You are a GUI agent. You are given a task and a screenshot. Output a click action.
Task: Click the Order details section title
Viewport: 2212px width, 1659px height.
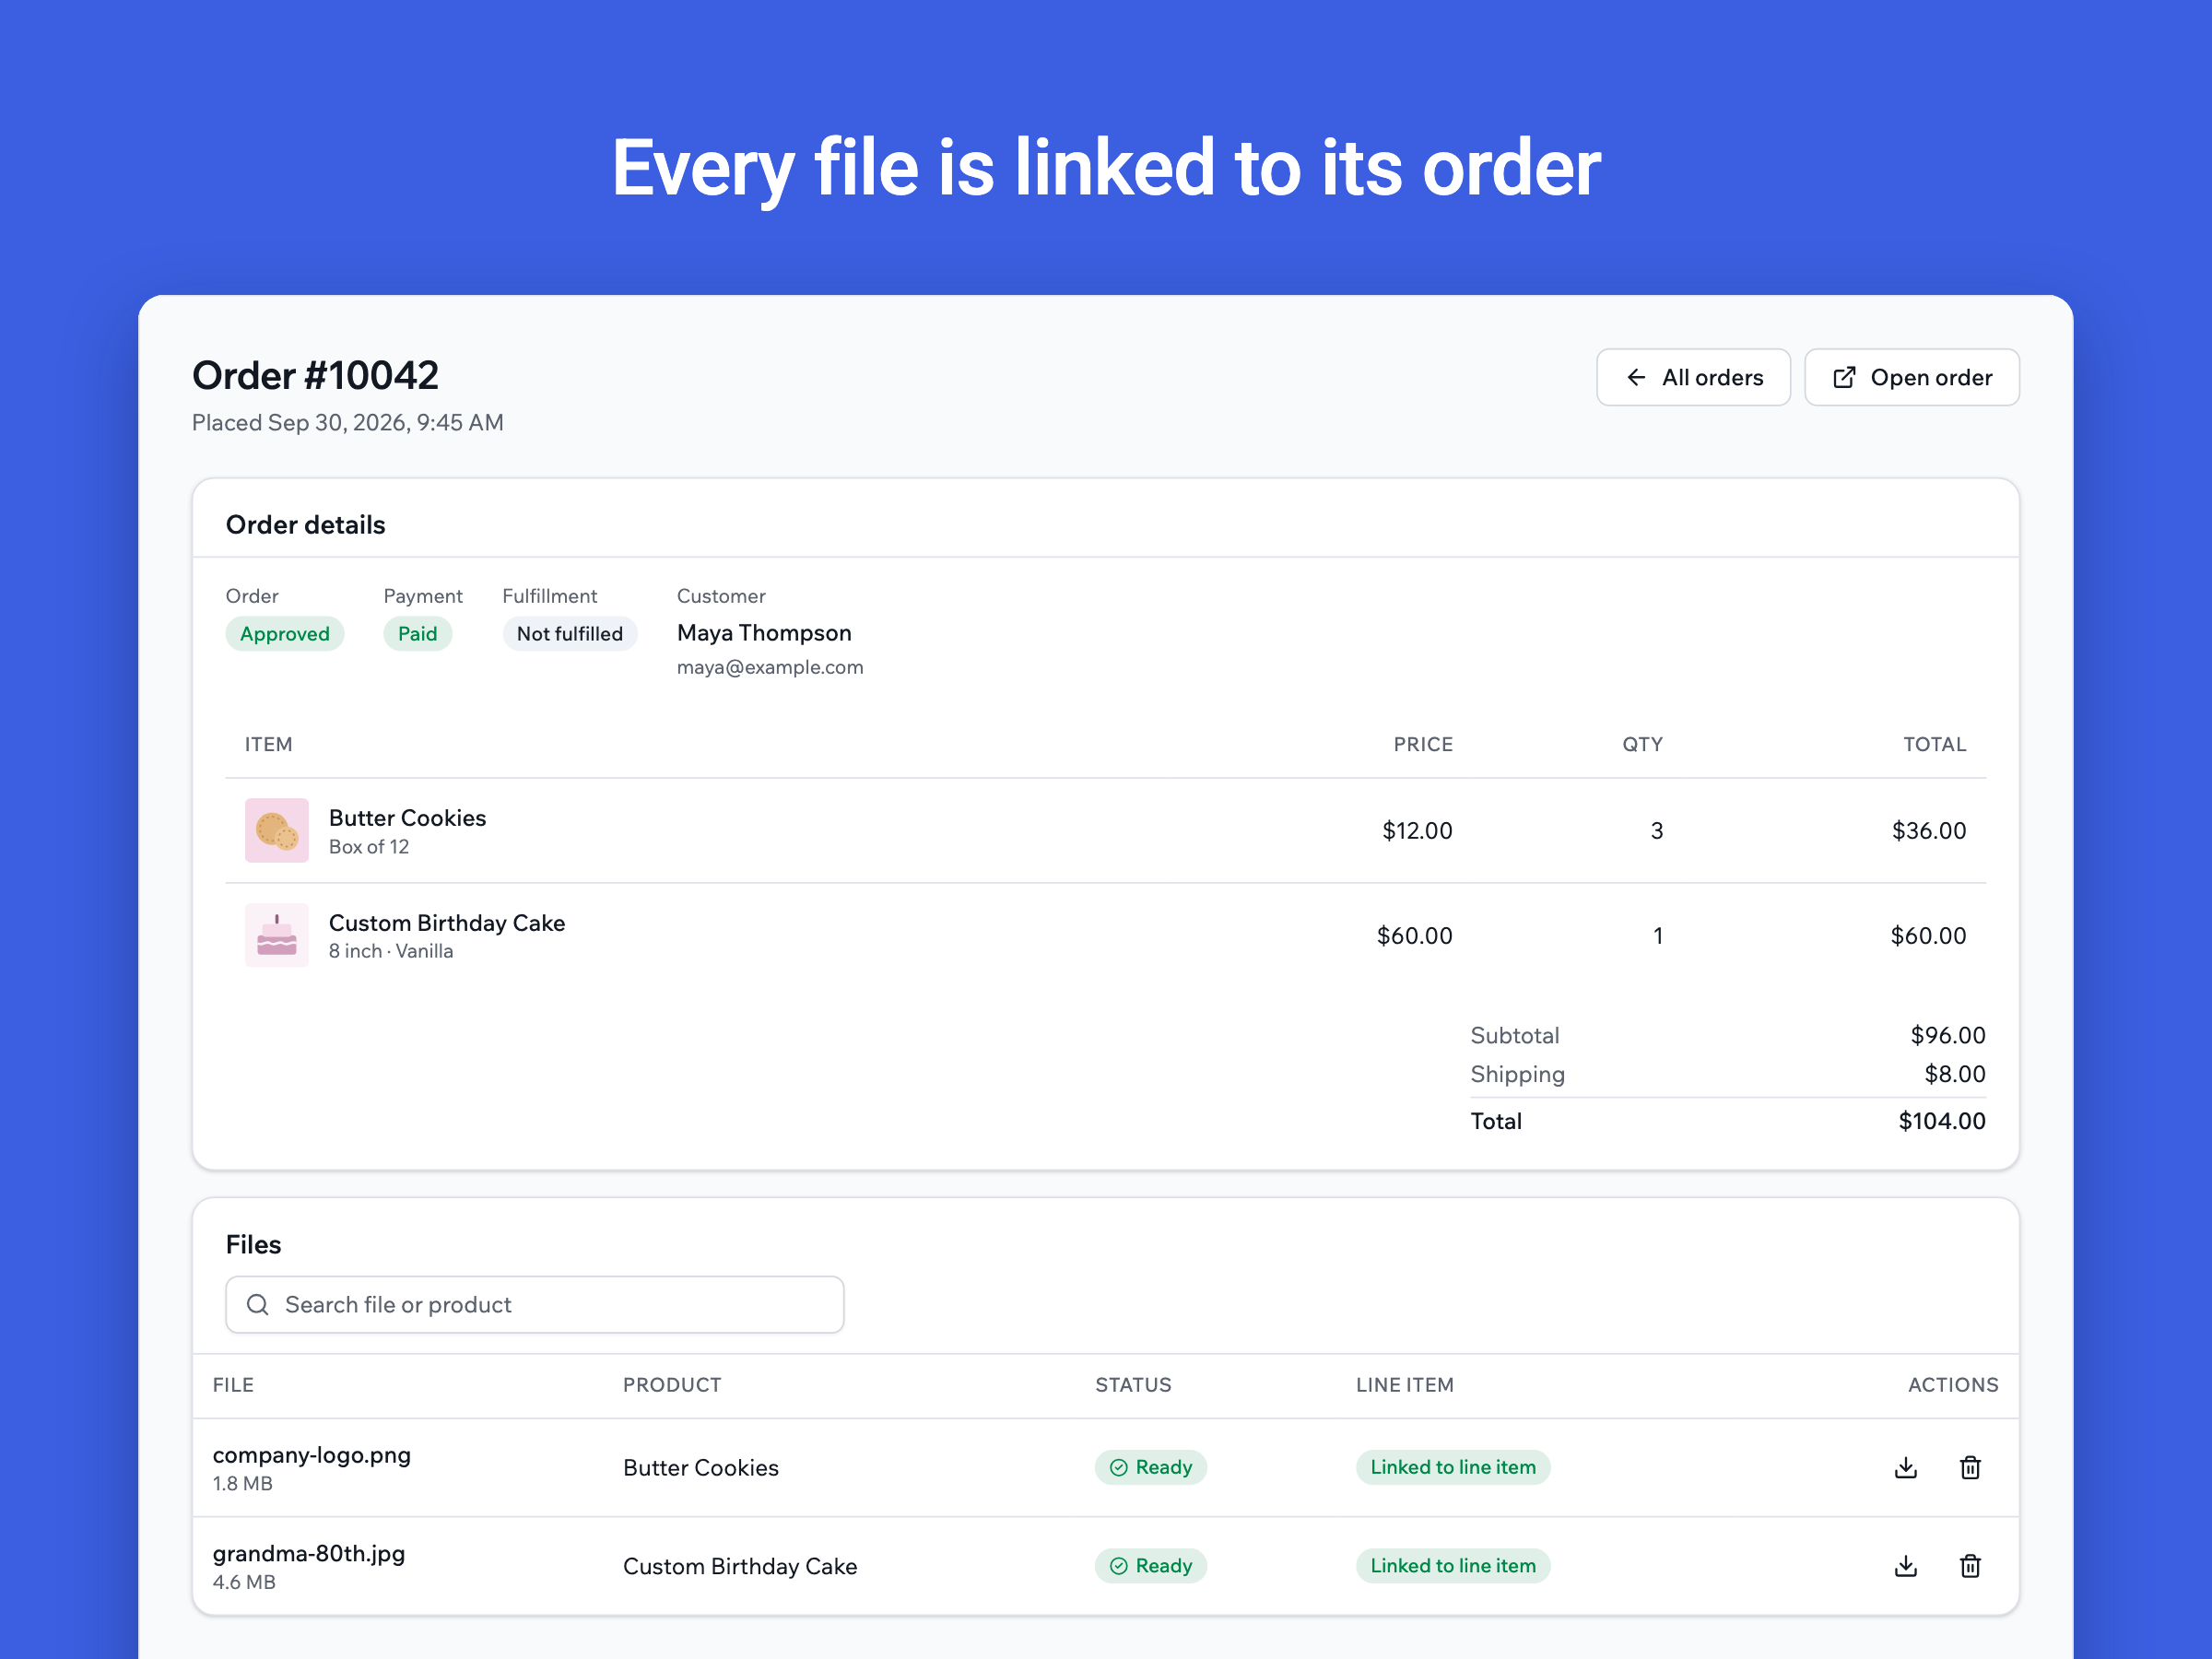305,525
